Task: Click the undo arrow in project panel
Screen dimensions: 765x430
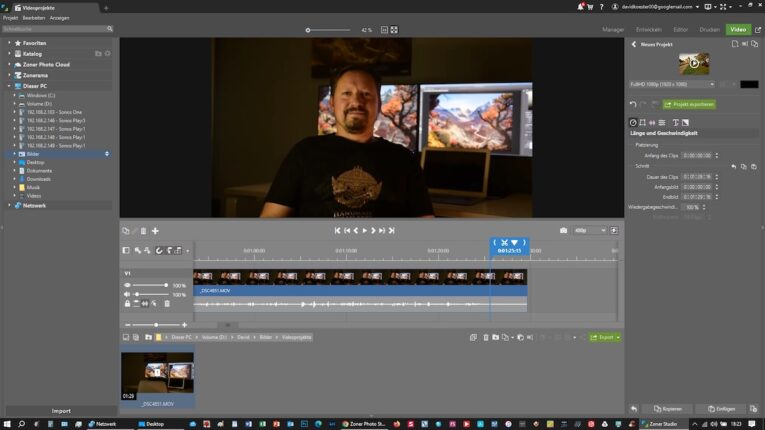Action: click(633, 104)
